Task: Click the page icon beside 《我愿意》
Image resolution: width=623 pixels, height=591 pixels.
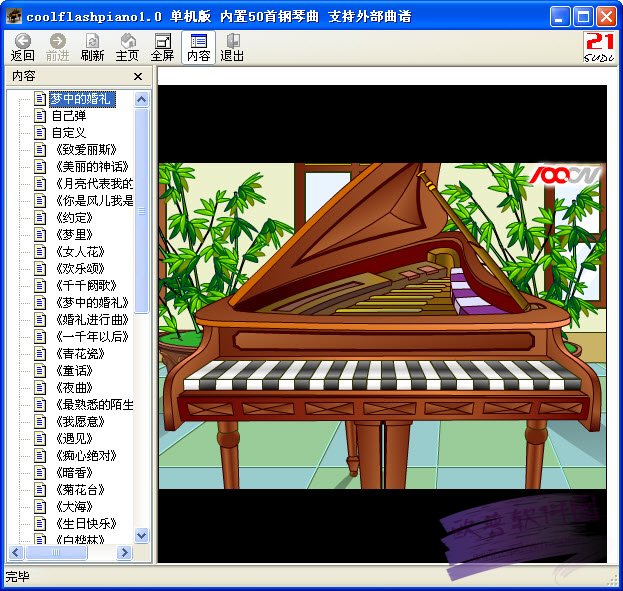Action: coord(40,422)
